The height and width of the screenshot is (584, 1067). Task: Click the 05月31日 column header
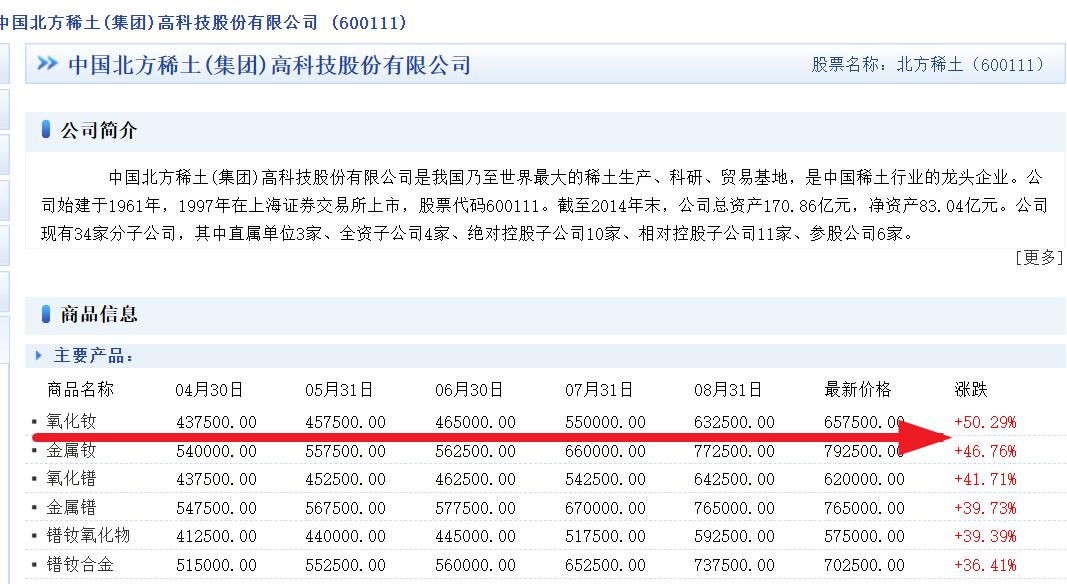coord(339,390)
